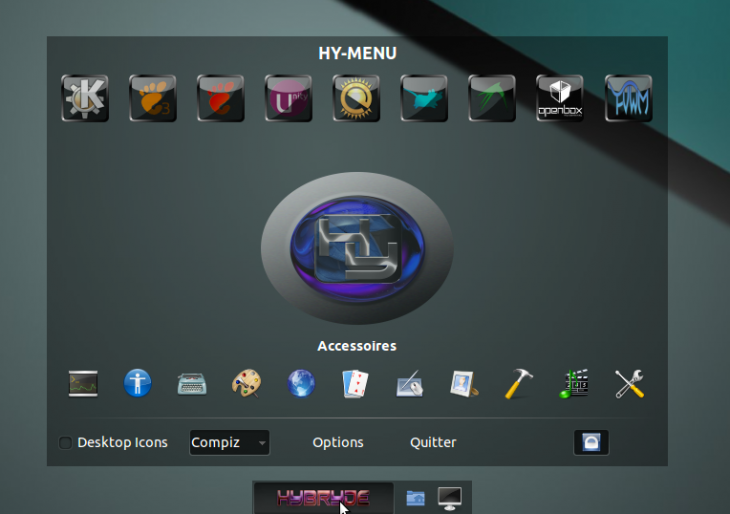Click the monitor icon in the bottom panel
Screen dimensions: 730x514
pos(450,497)
